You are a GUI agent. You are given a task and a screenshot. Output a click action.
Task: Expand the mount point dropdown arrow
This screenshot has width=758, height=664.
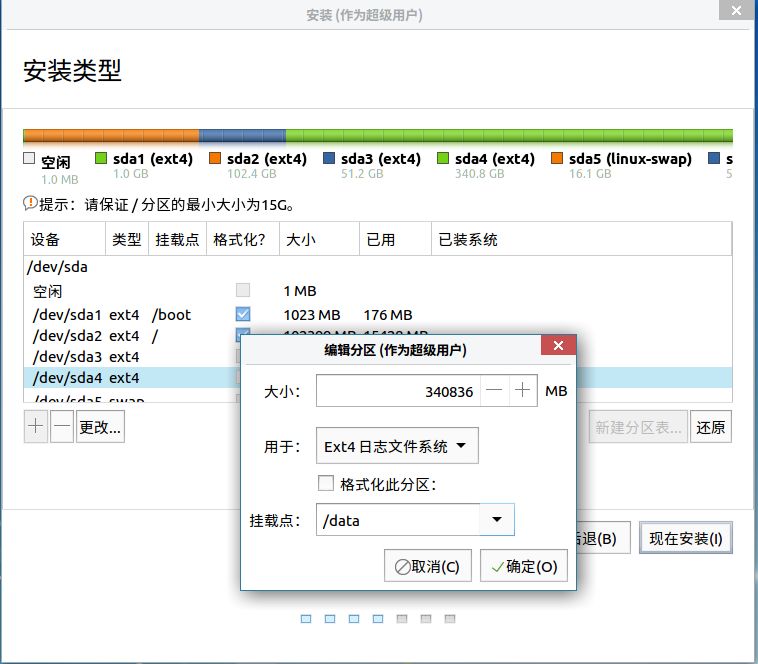tap(496, 520)
